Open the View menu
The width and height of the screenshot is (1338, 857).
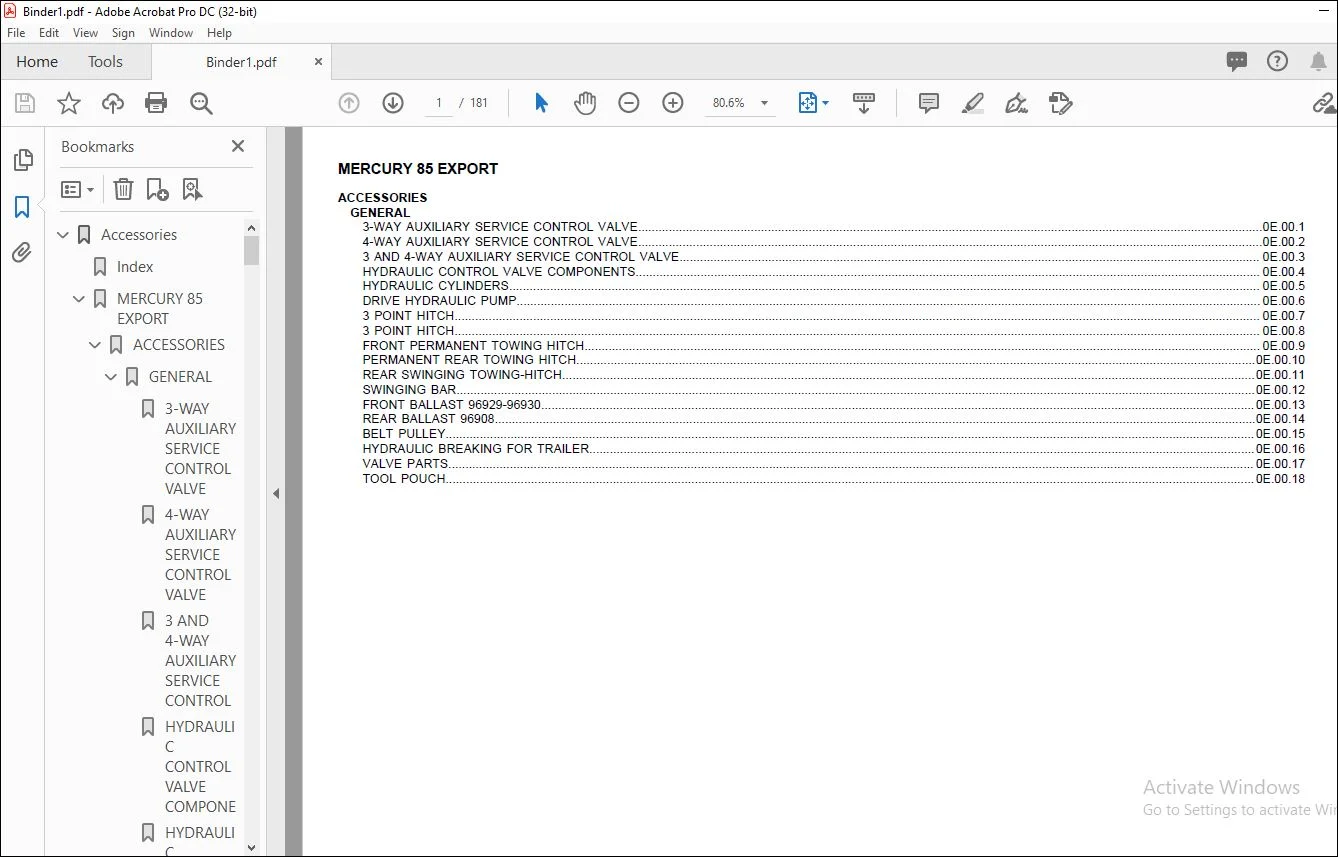[86, 33]
